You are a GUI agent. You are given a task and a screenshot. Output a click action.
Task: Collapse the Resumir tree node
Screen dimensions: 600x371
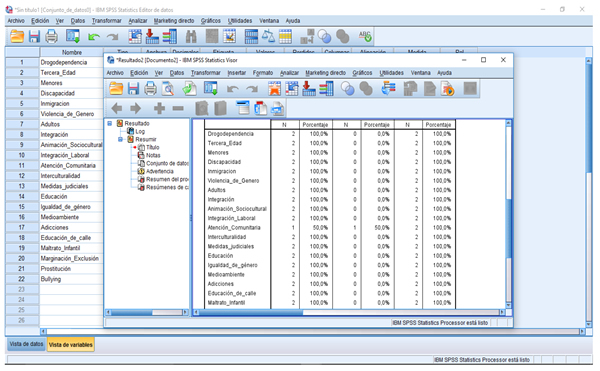coord(120,139)
